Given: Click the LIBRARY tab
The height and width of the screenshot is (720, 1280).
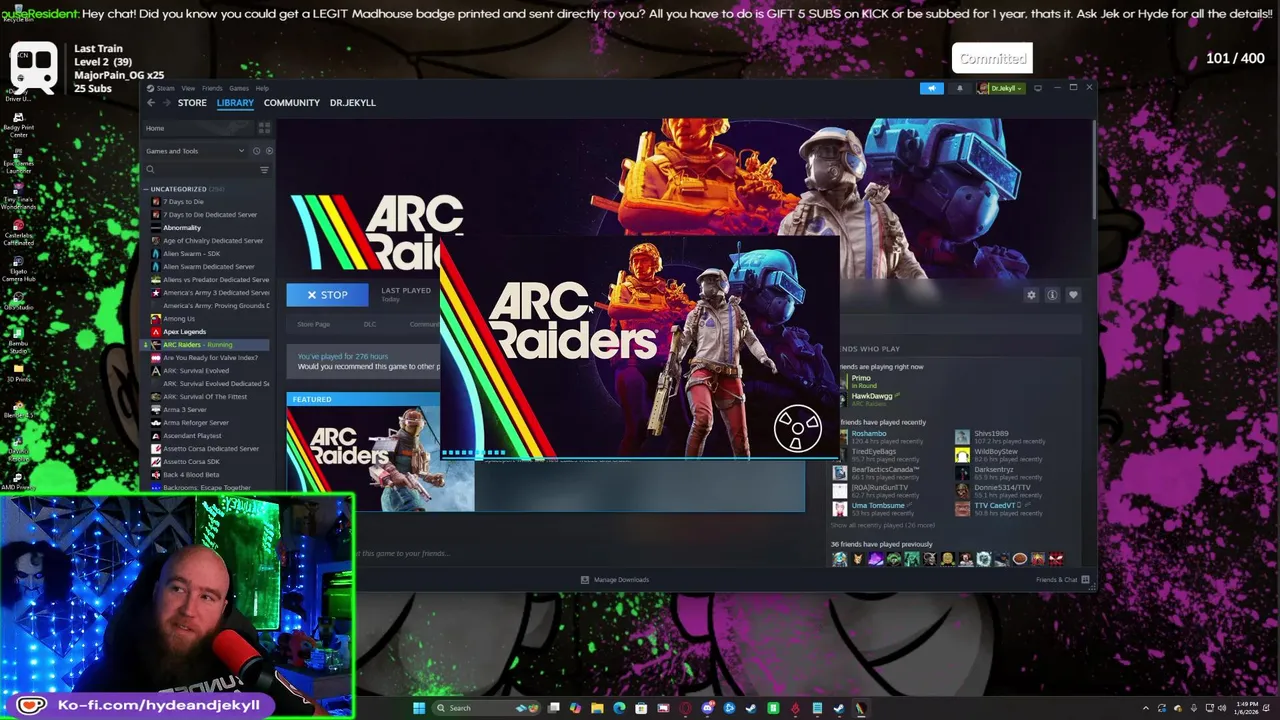Looking at the screenshot, I should click(x=235, y=103).
